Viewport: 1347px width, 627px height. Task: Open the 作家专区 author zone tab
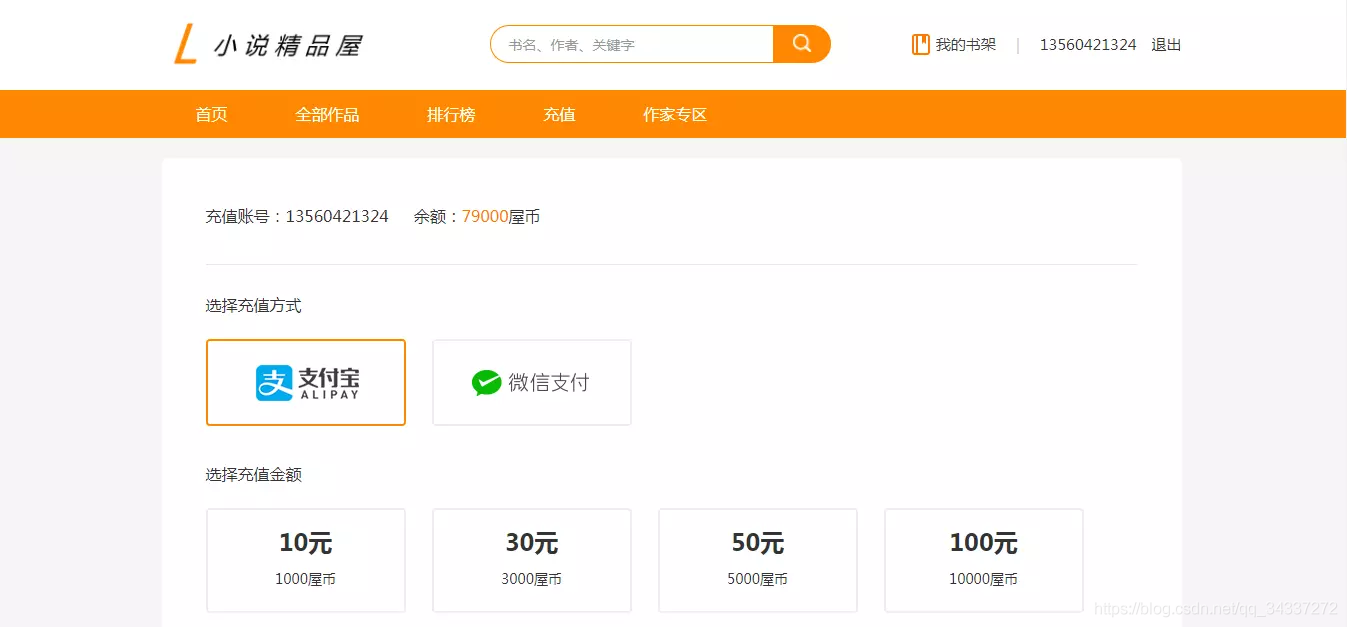click(x=675, y=115)
